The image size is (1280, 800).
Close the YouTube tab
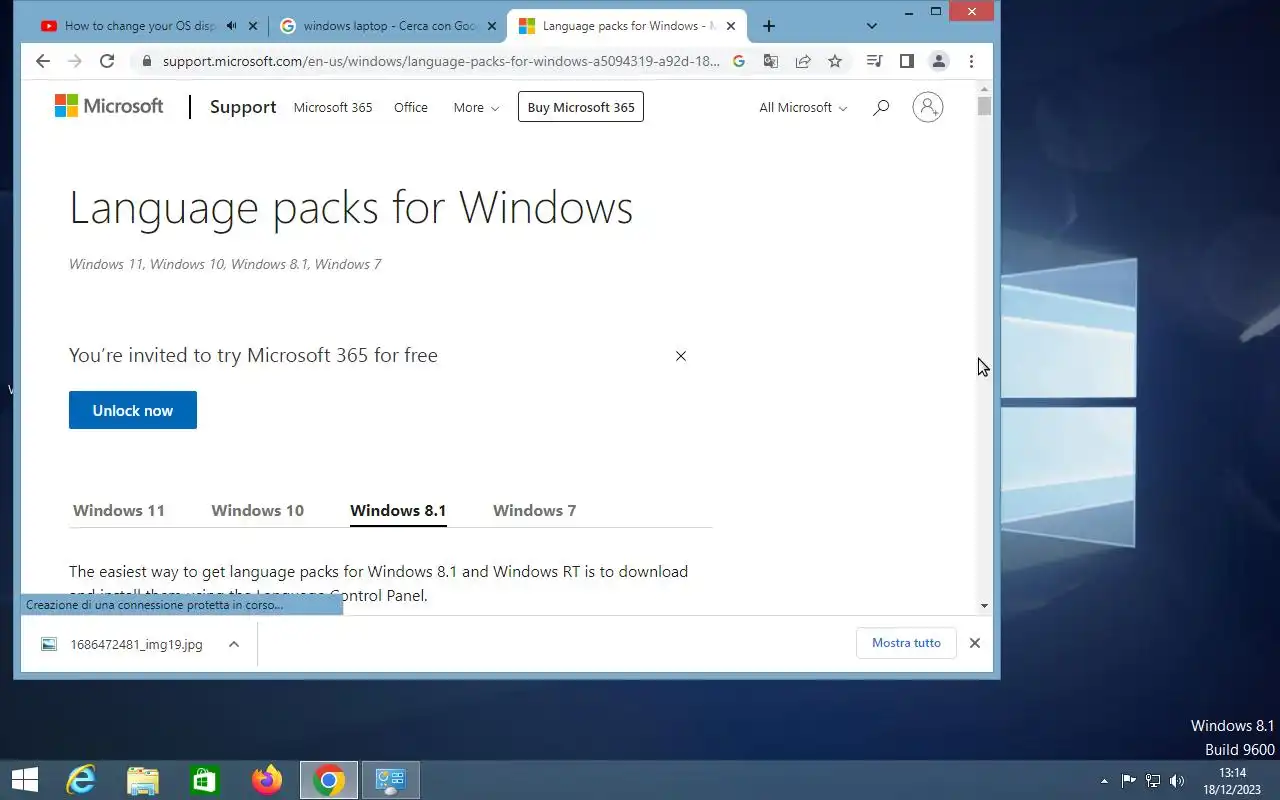click(253, 26)
